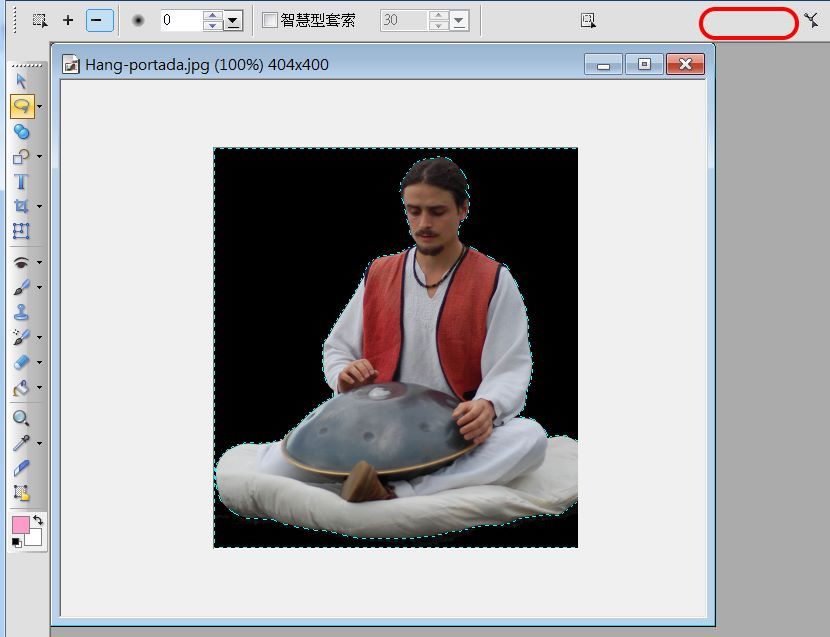
Task: Pick the Retouch brush with sparkles
Action: click(x=21, y=337)
